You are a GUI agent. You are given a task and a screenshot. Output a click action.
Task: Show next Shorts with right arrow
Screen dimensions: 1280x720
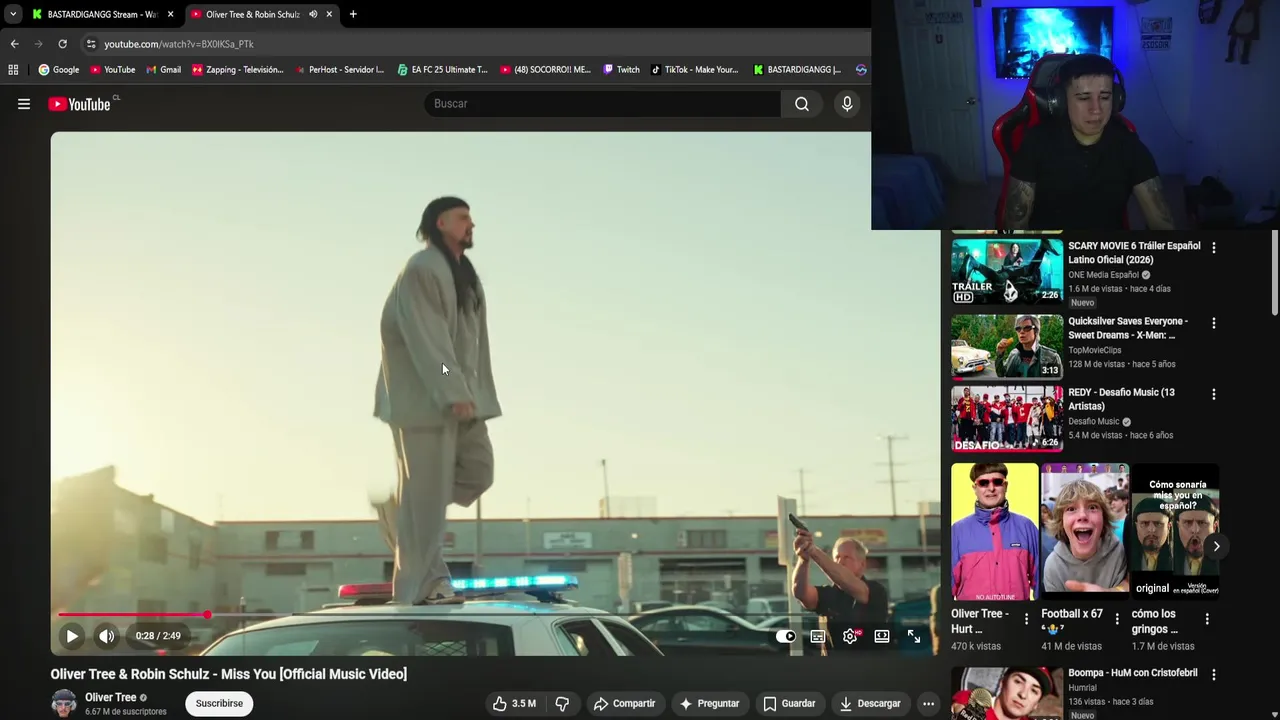pyautogui.click(x=1216, y=546)
